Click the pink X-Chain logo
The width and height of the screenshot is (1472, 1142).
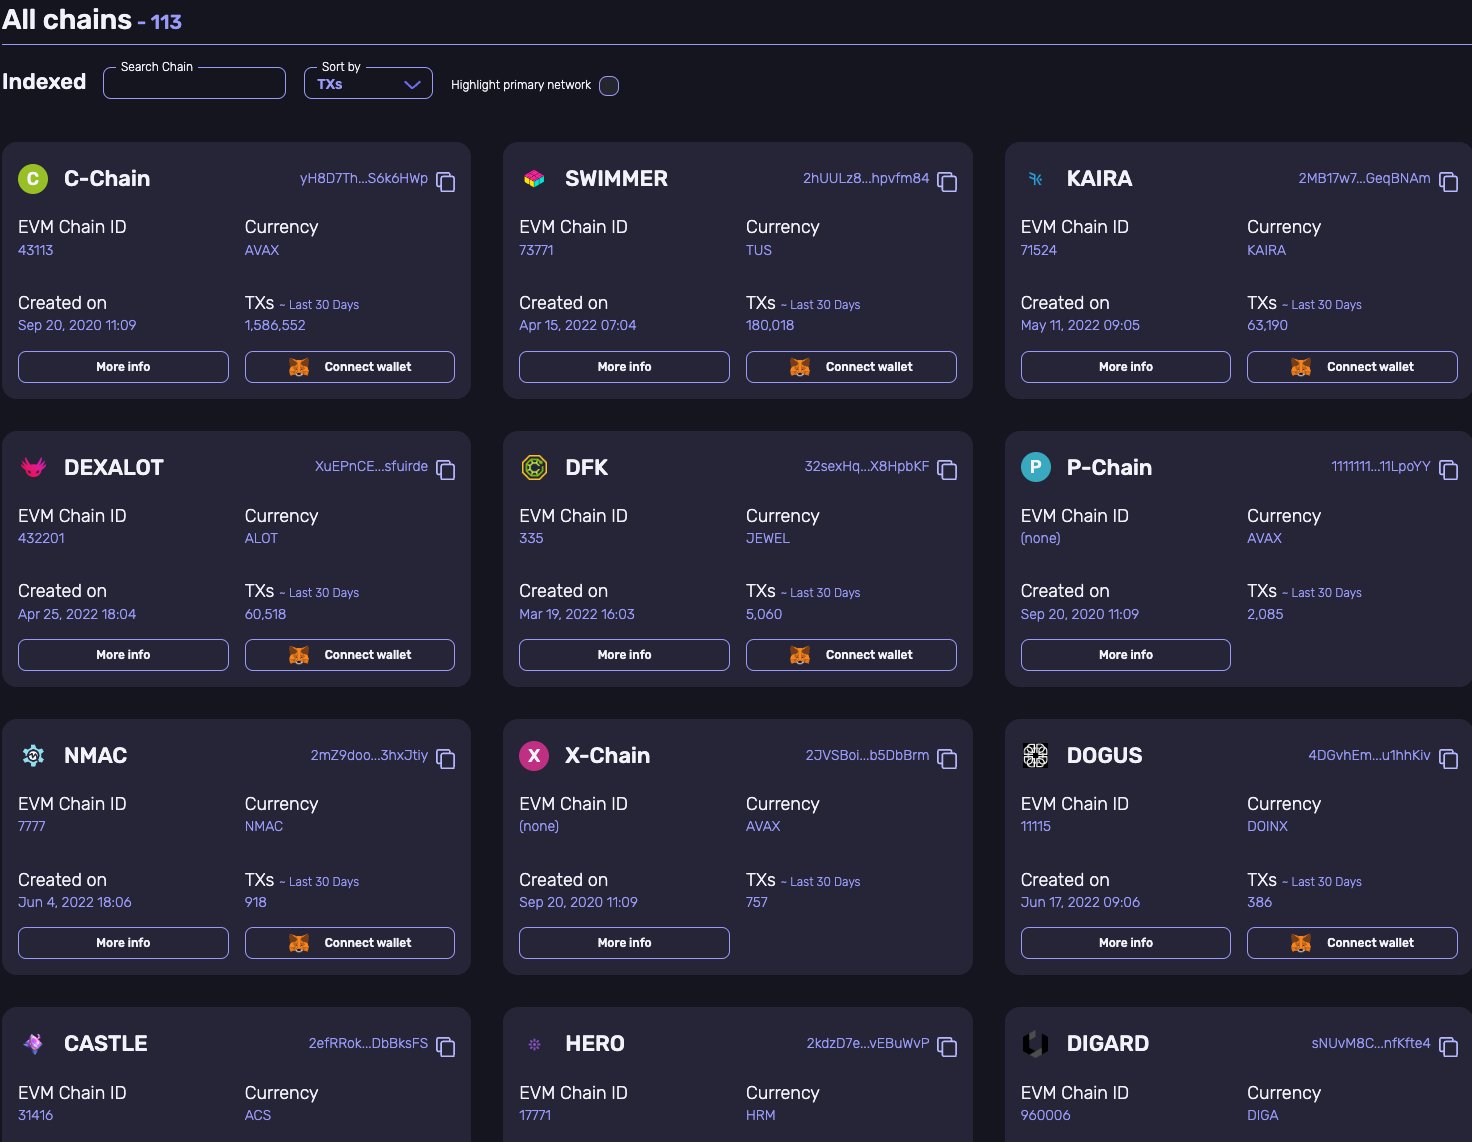pyautogui.click(x=534, y=756)
